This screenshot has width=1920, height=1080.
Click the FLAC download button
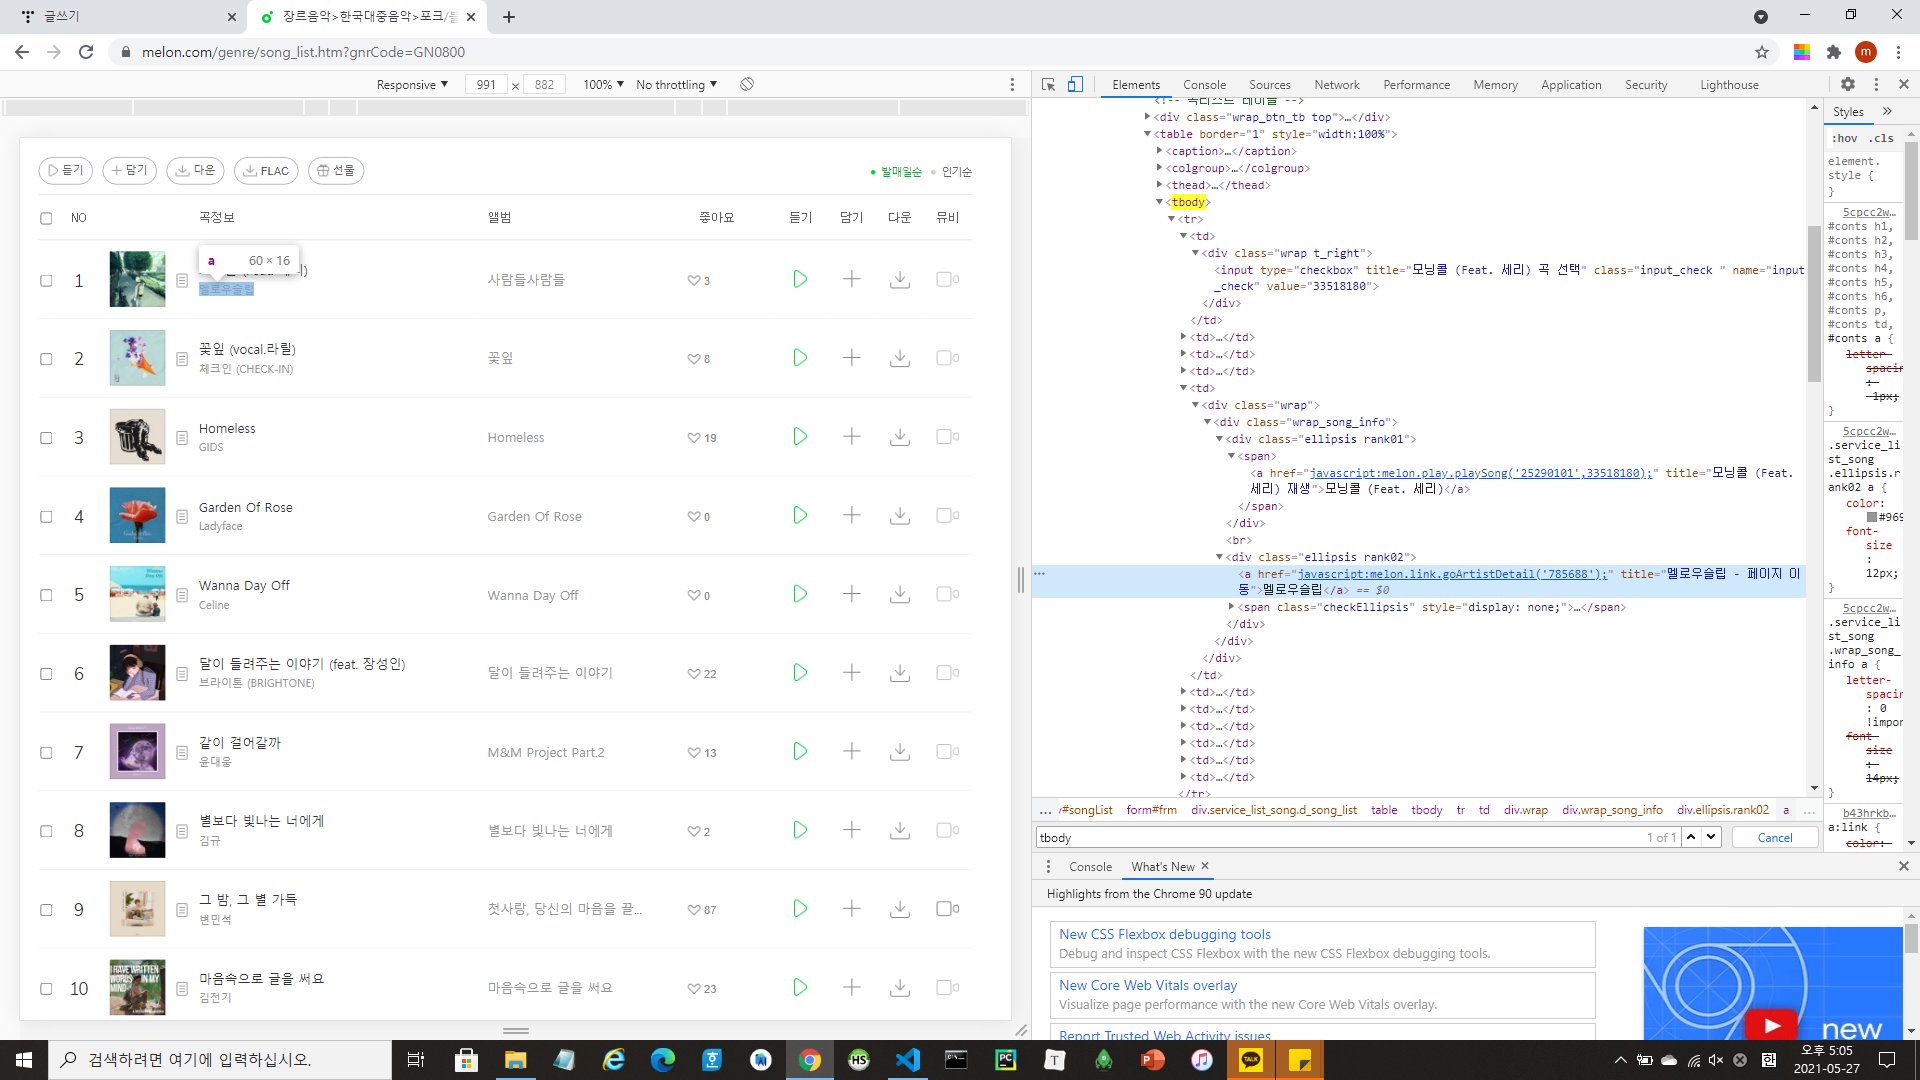pyautogui.click(x=266, y=171)
